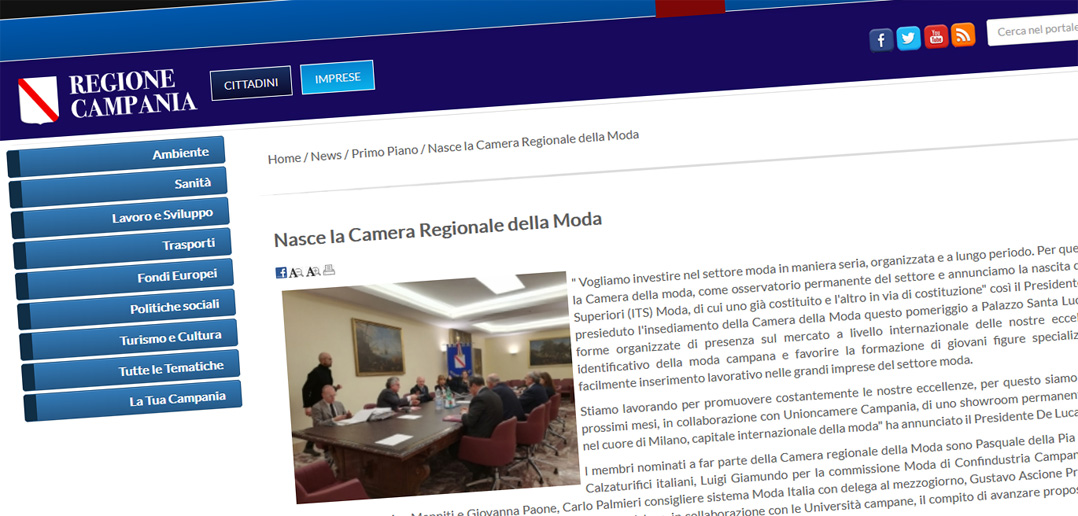
Task: Open the Twitter icon in the header
Action: (909, 38)
